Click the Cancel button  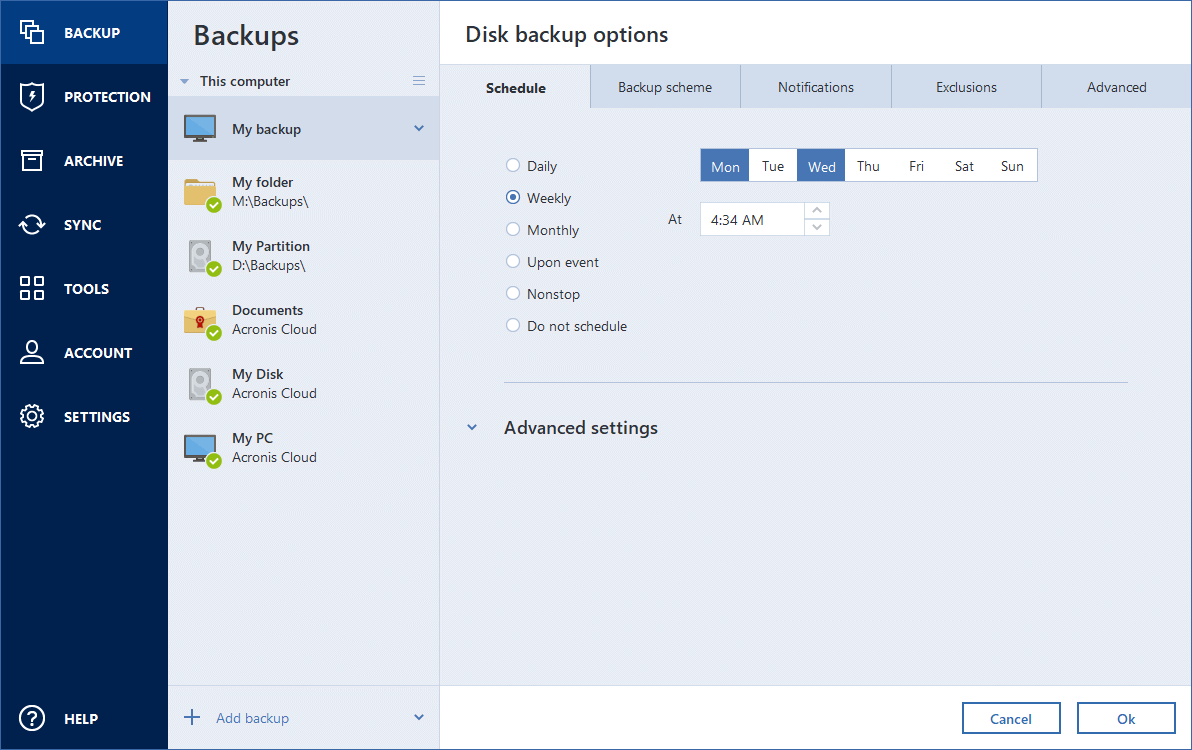tap(1010, 718)
